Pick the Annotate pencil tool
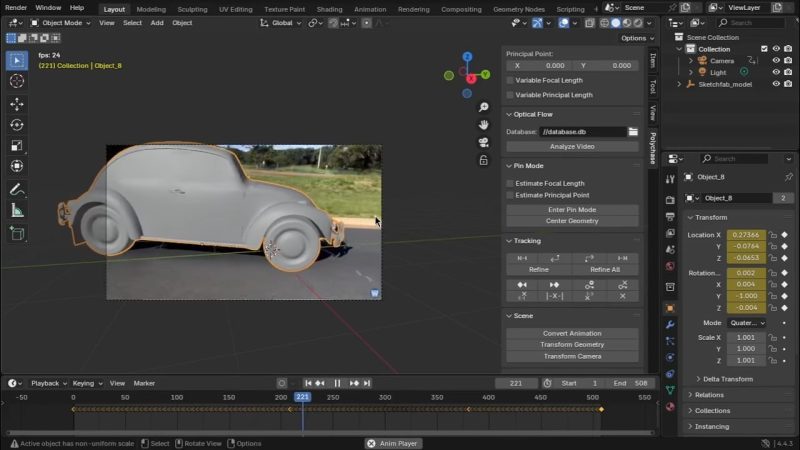Screen dimensions: 800x450 [x=17, y=189]
